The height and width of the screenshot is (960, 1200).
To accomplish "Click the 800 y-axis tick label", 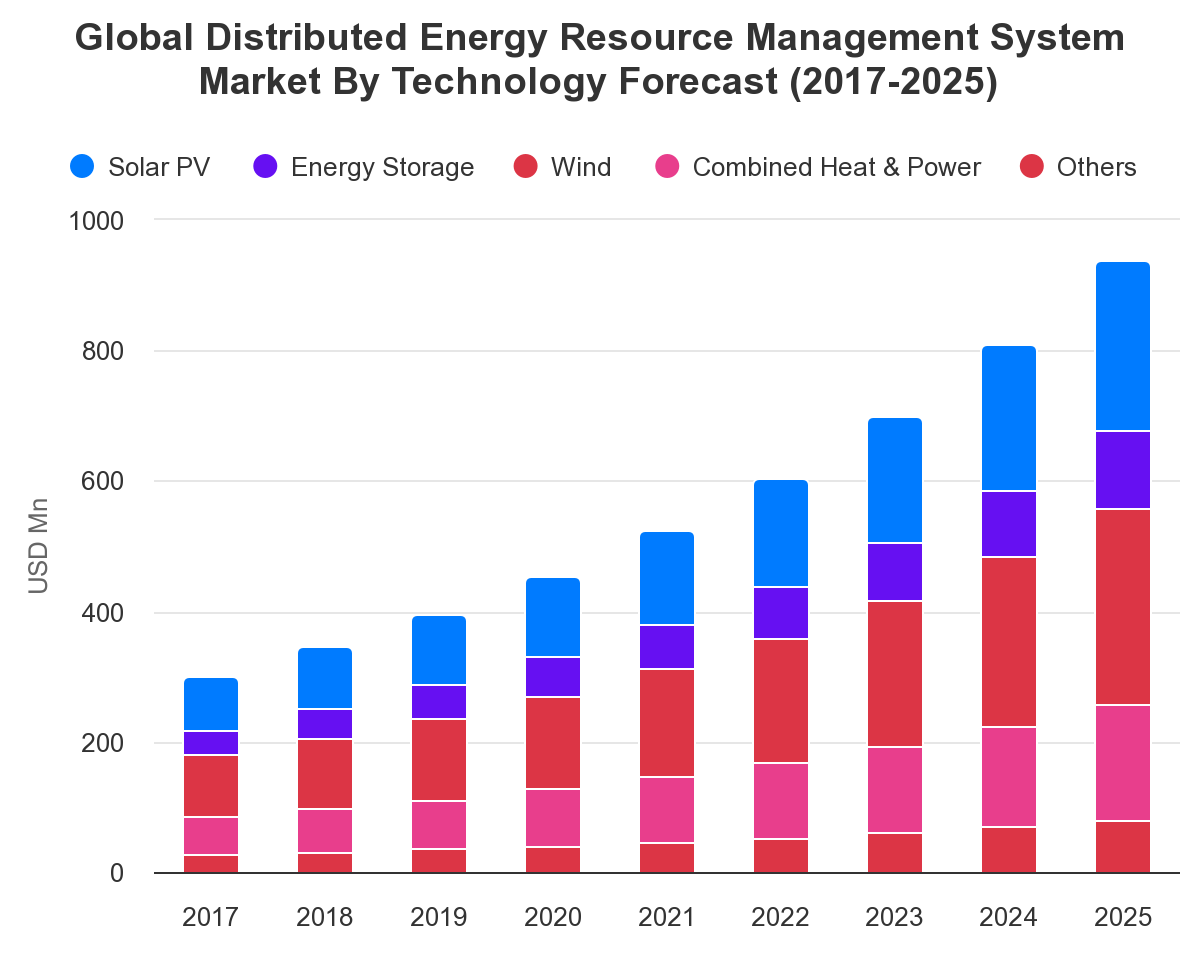I will (102, 351).
